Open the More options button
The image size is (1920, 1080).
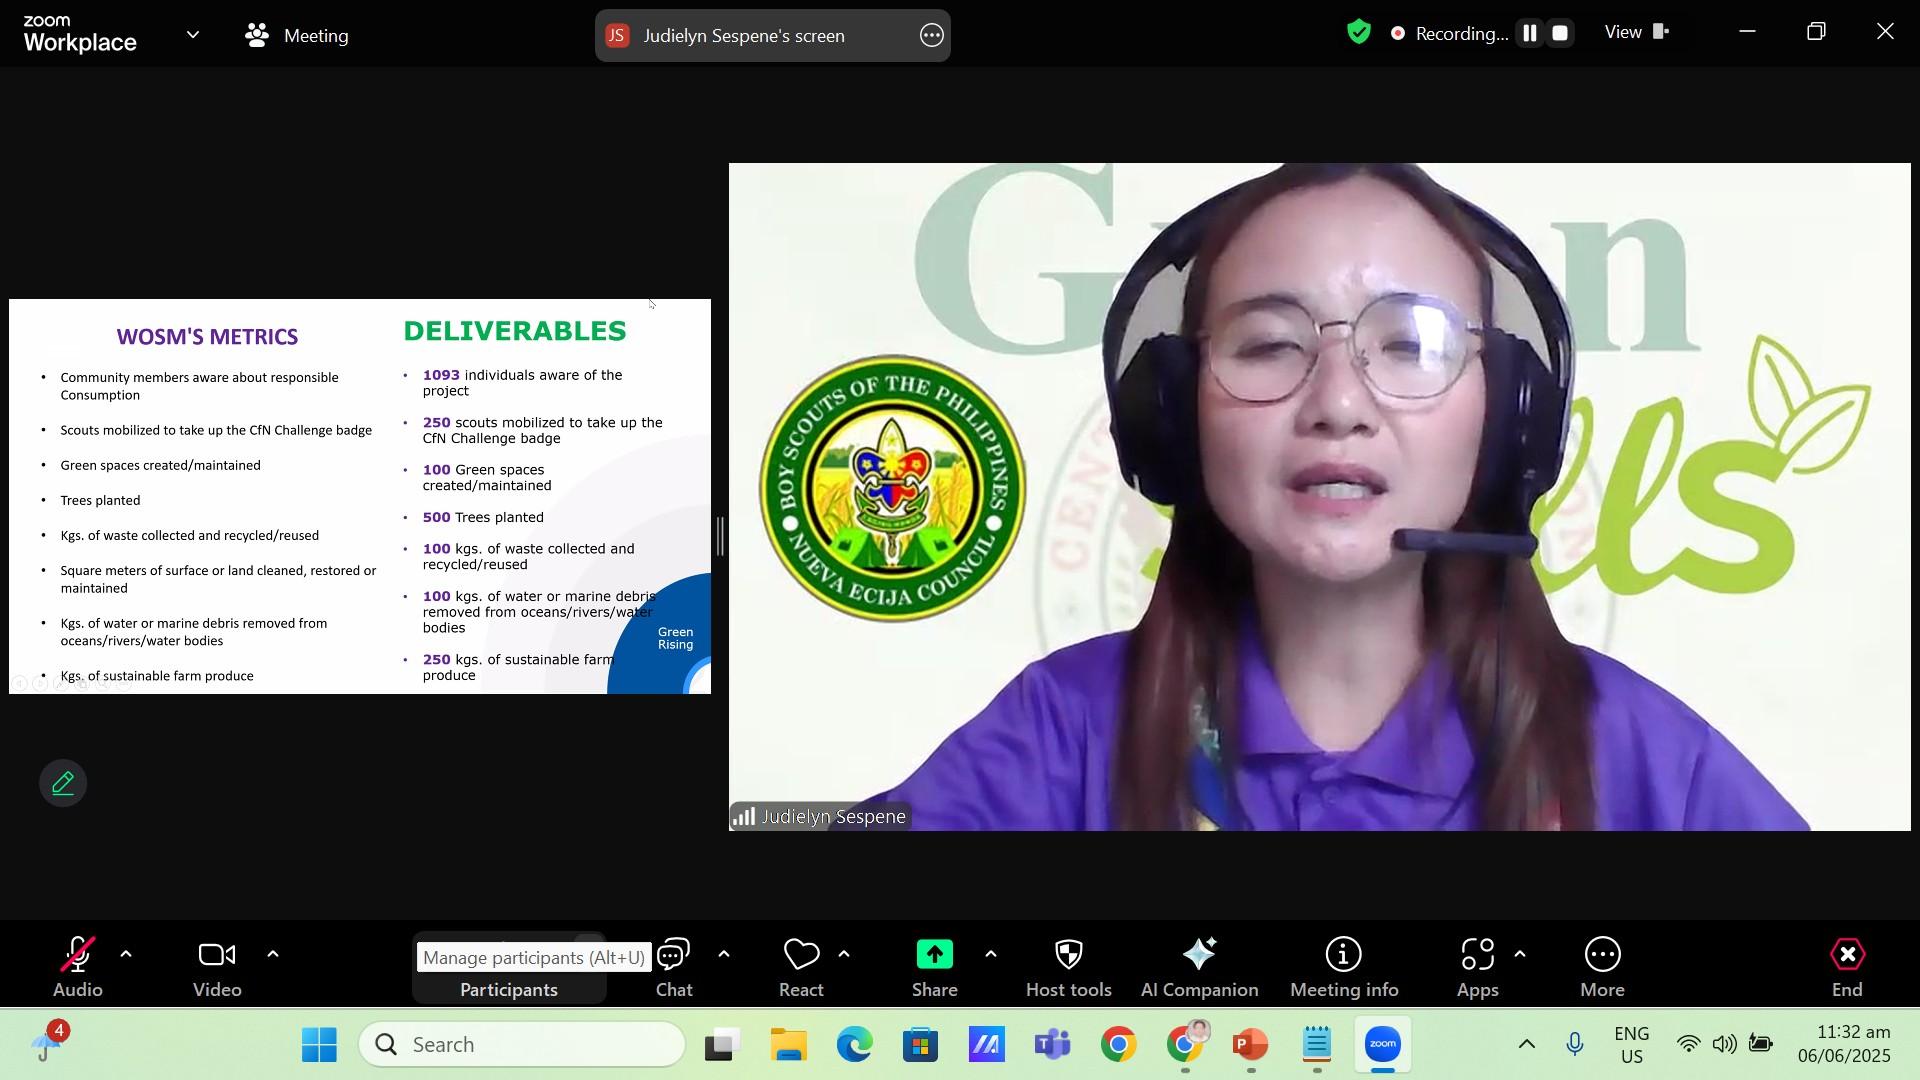tap(1602, 967)
